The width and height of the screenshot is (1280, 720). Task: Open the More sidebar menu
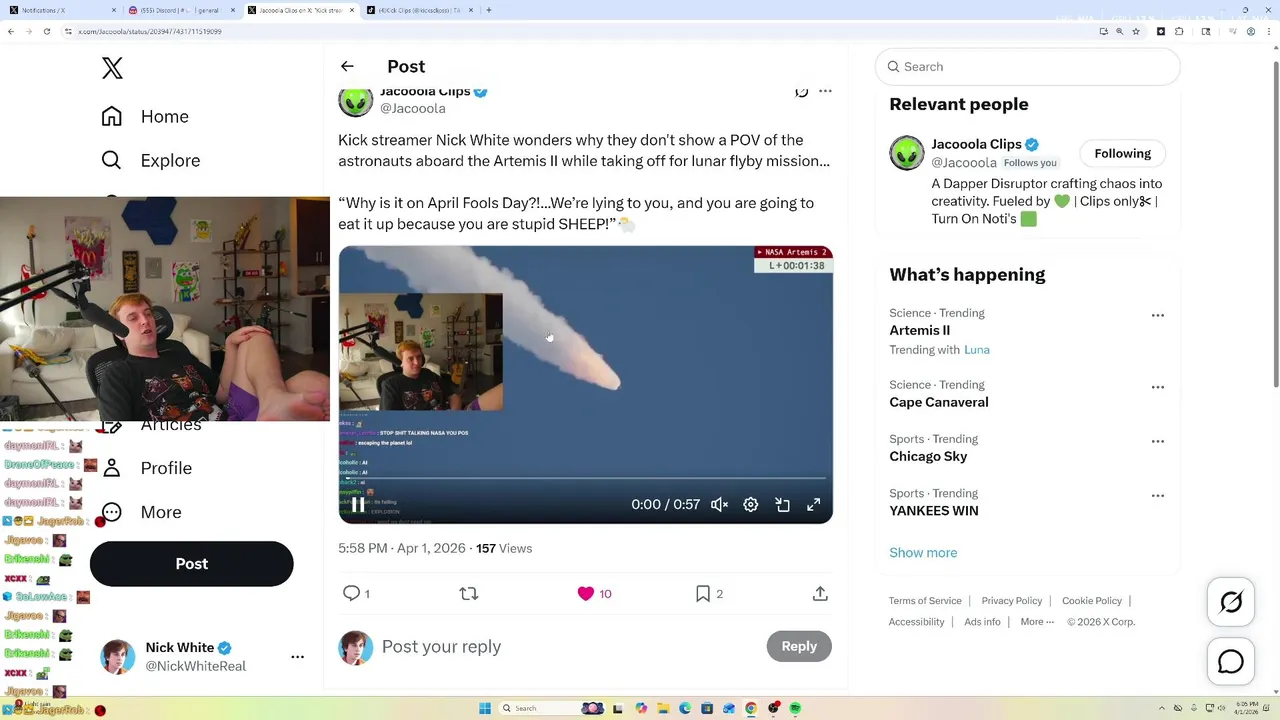coord(141,512)
